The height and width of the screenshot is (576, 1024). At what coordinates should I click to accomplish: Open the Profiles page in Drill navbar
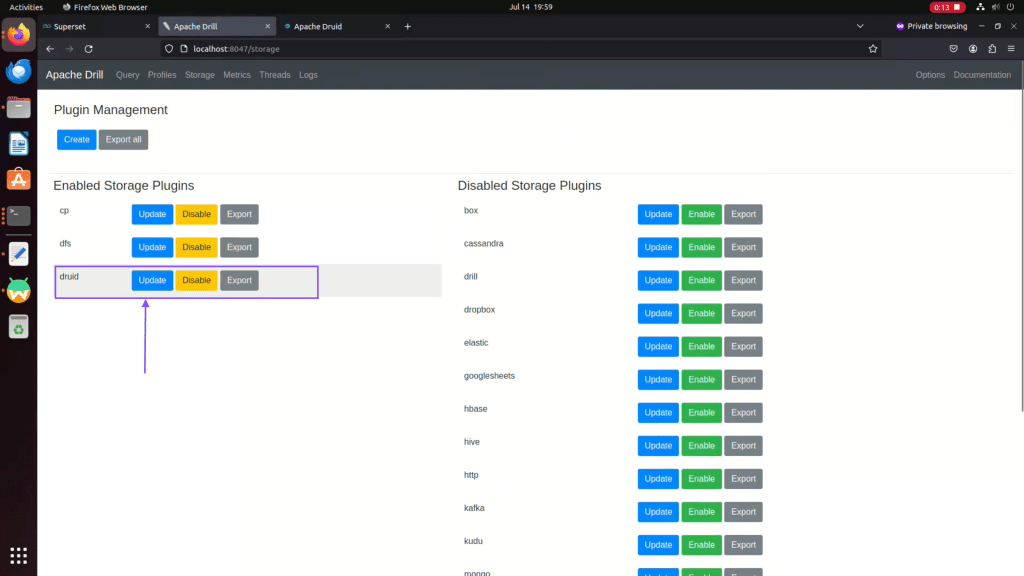162,75
